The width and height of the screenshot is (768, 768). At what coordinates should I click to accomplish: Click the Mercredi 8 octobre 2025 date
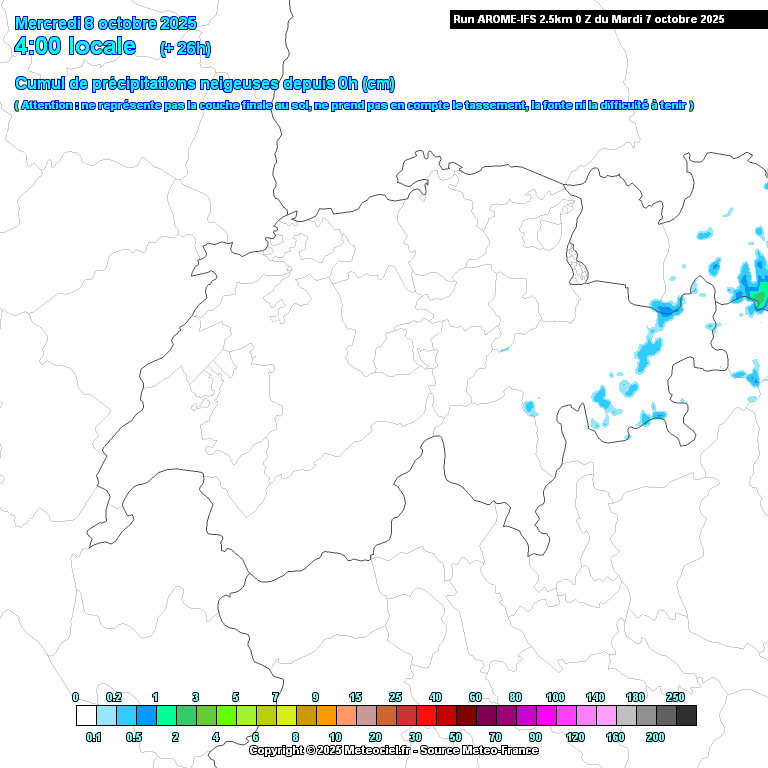pyautogui.click(x=105, y=23)
